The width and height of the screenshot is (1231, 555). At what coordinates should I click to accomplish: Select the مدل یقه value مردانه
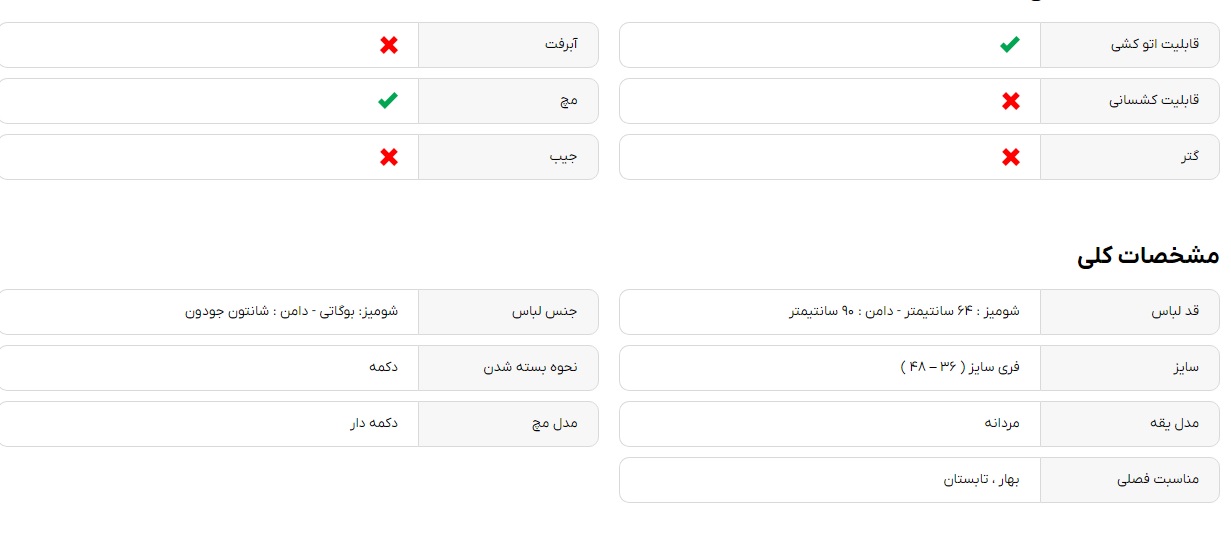click(1001, 424)
